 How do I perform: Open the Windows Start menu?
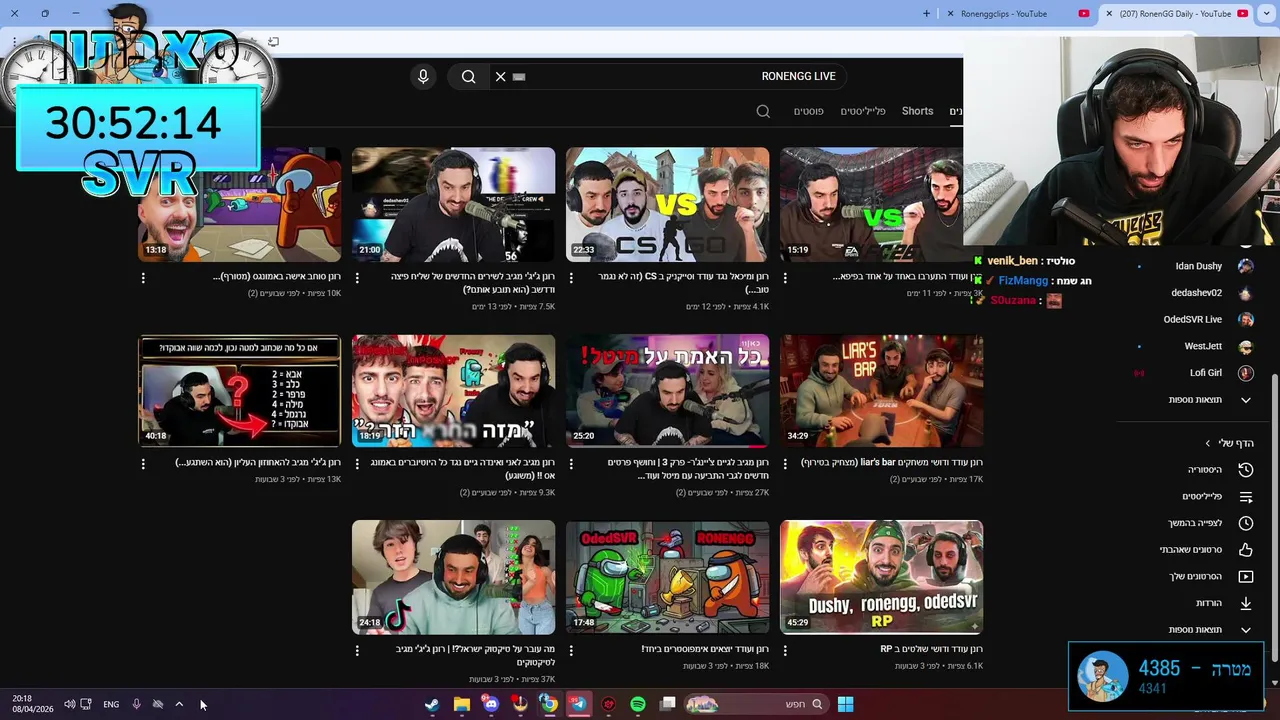tap(845, 704)
